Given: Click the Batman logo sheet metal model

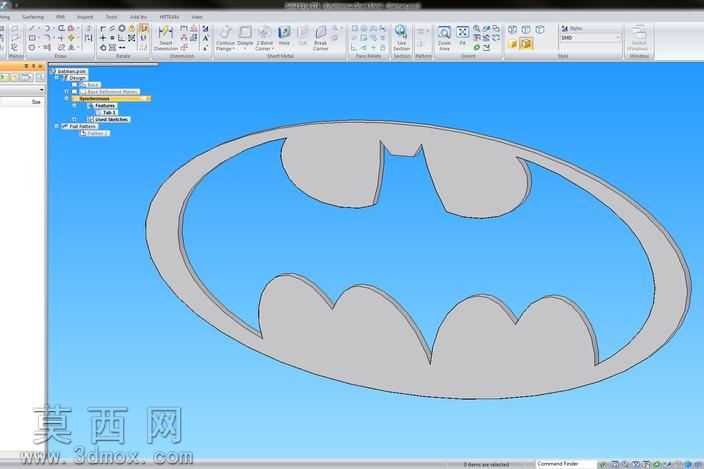Looking at the screenshot, I should (x=418, y=260).
